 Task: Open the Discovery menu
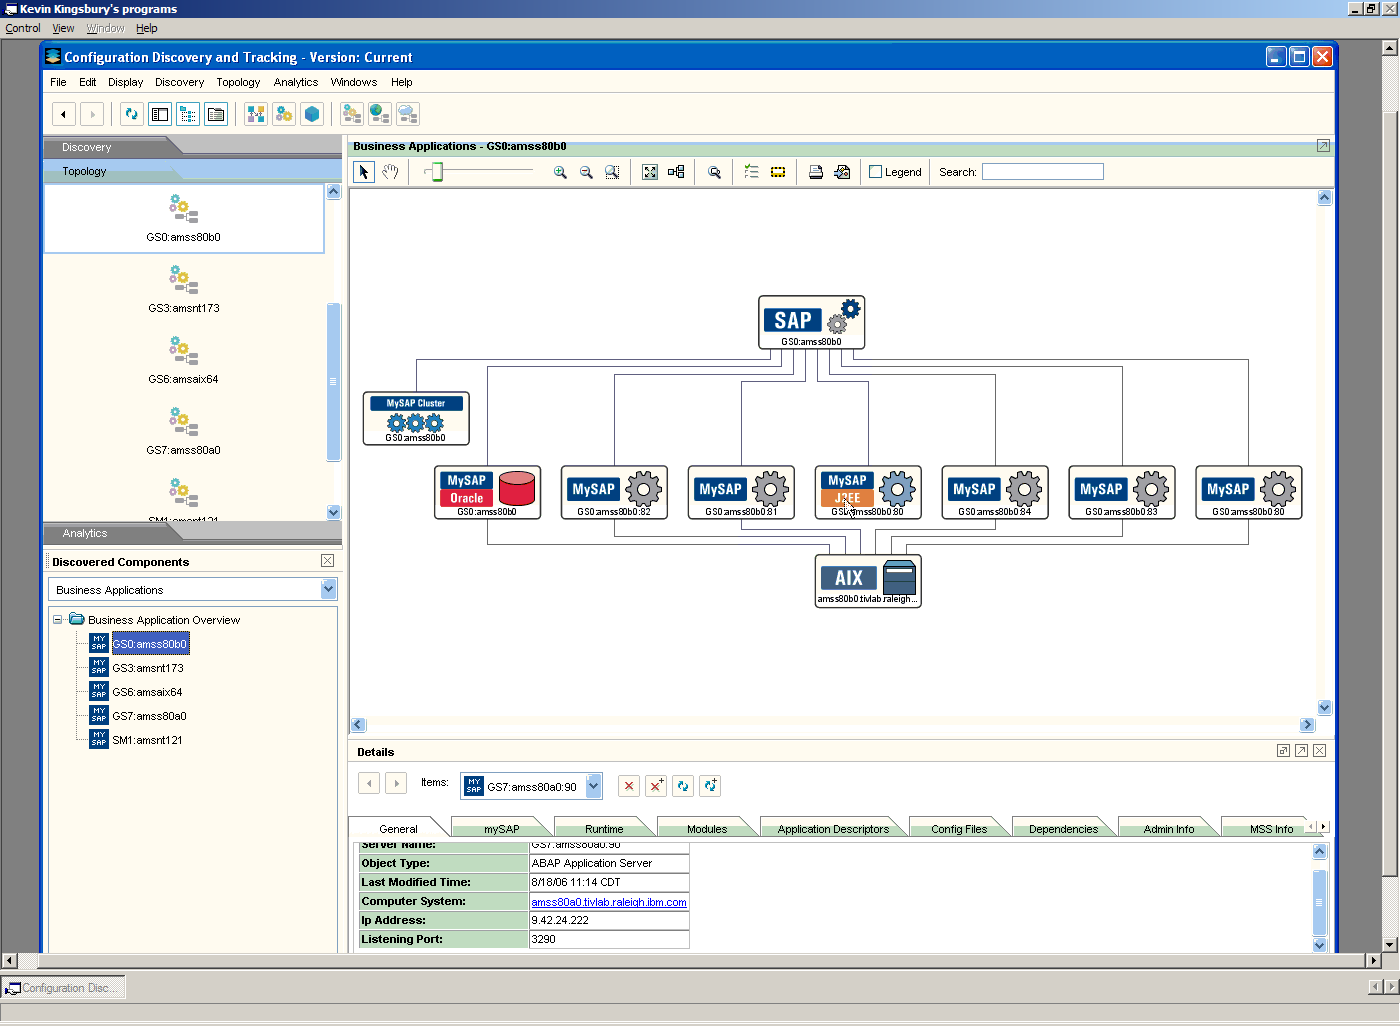coord(179,82)
